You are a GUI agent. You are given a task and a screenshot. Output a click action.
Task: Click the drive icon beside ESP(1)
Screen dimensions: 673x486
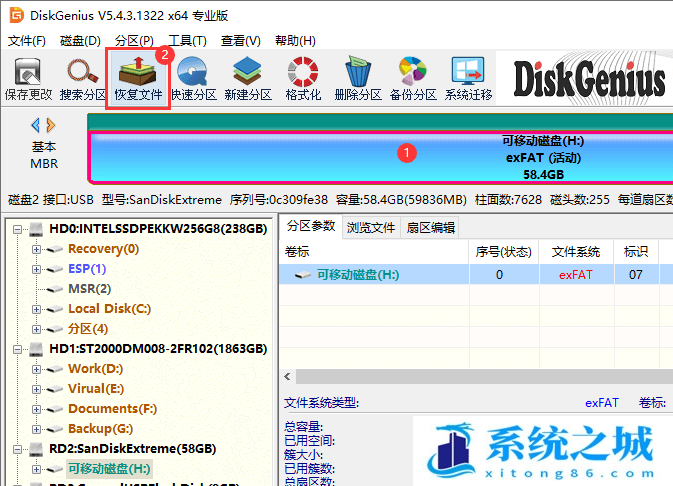point(55,270)
